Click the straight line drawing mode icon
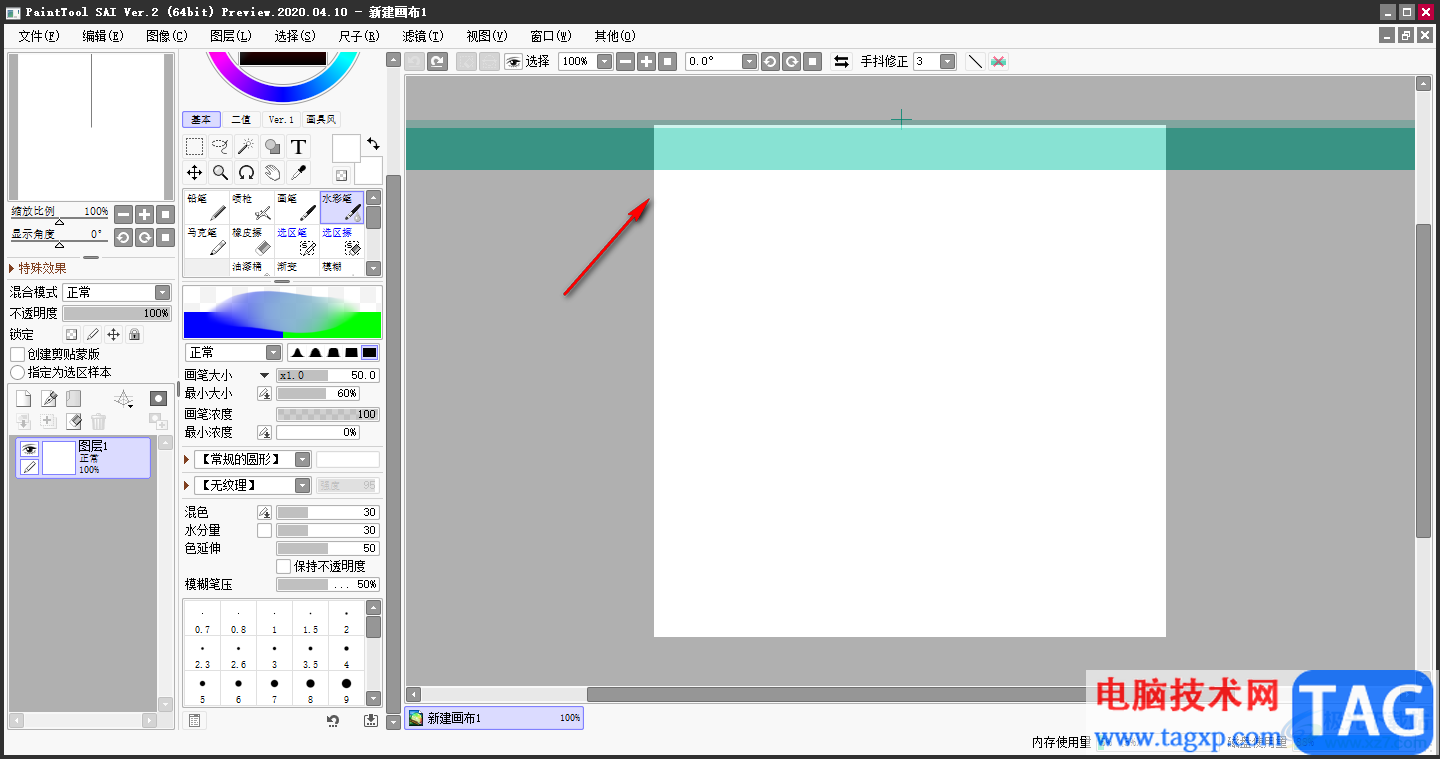 coord(975,61)
